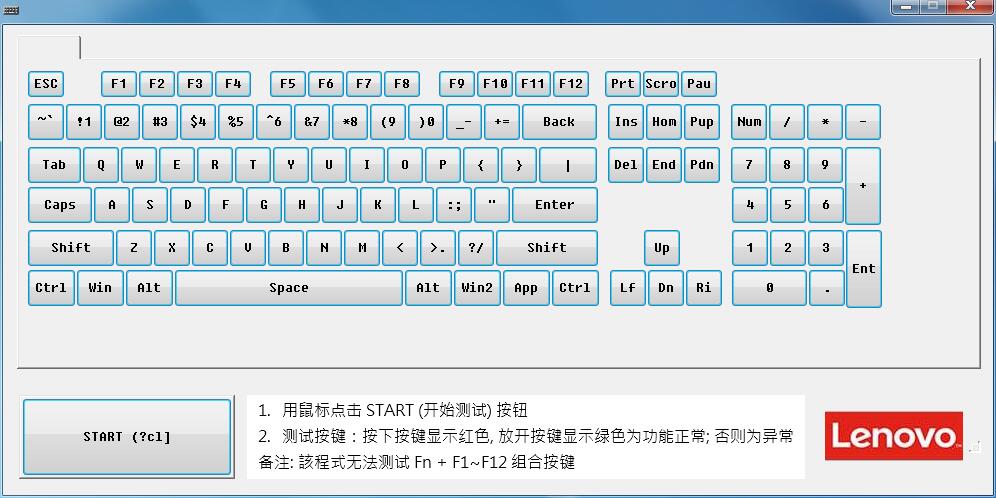
Task: Click the ESC key button
Action: click(46, 84)
